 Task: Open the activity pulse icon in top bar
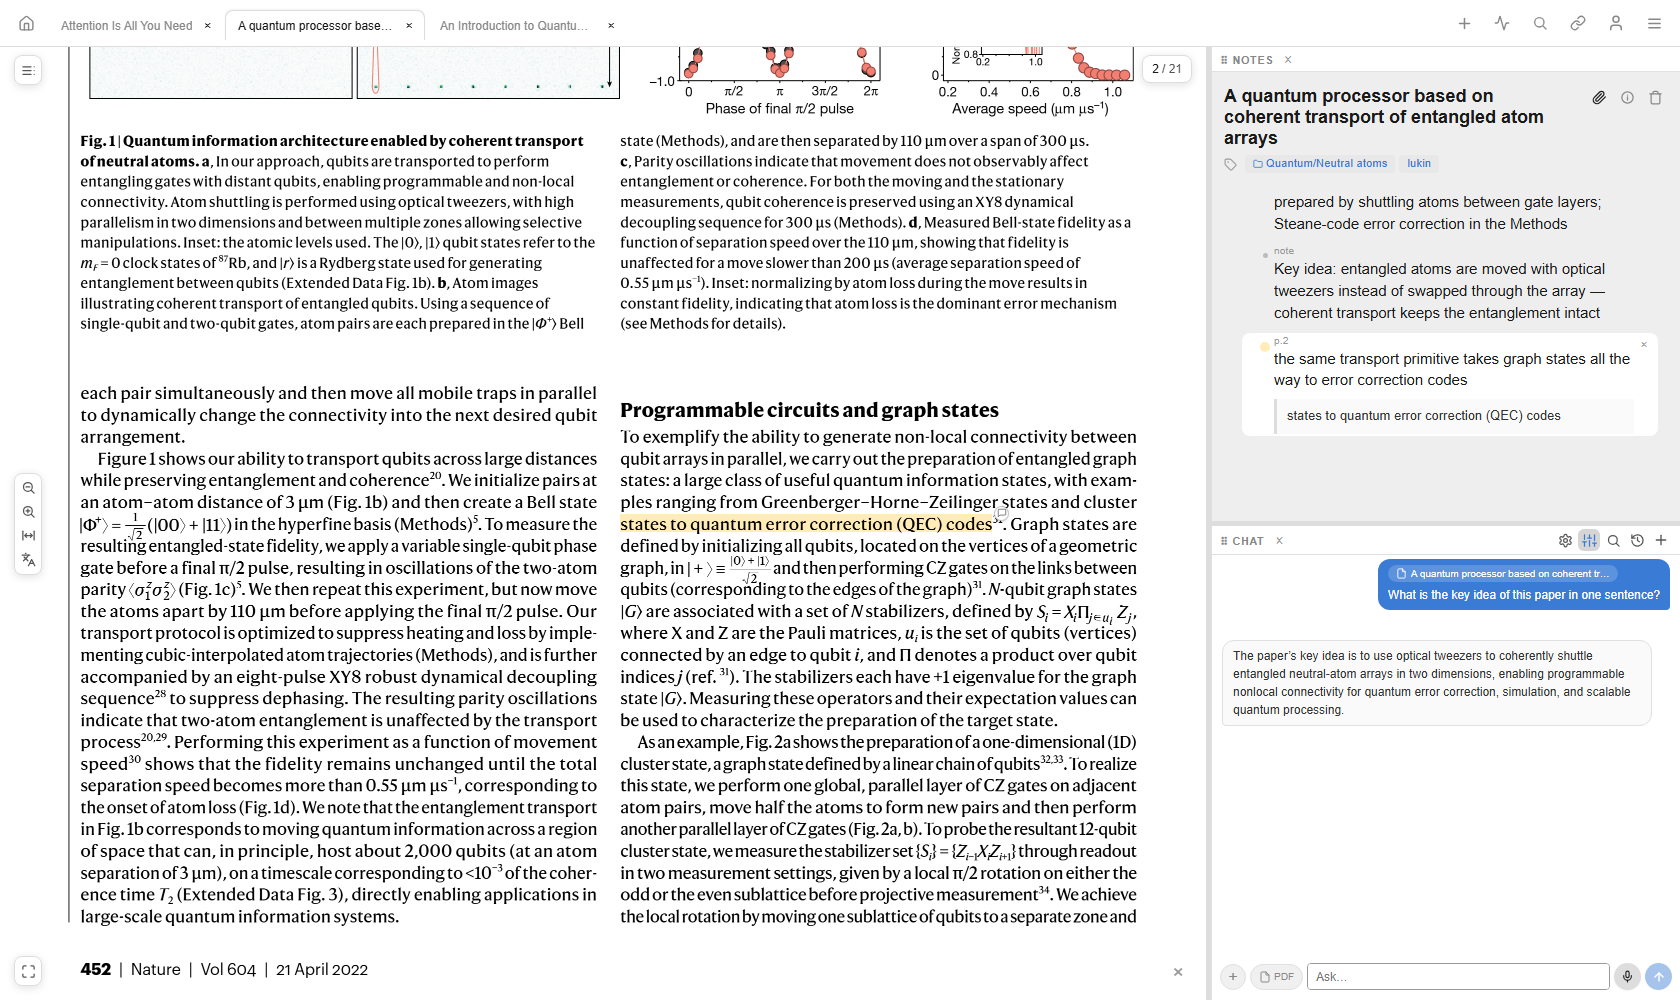coord(1502,23)
